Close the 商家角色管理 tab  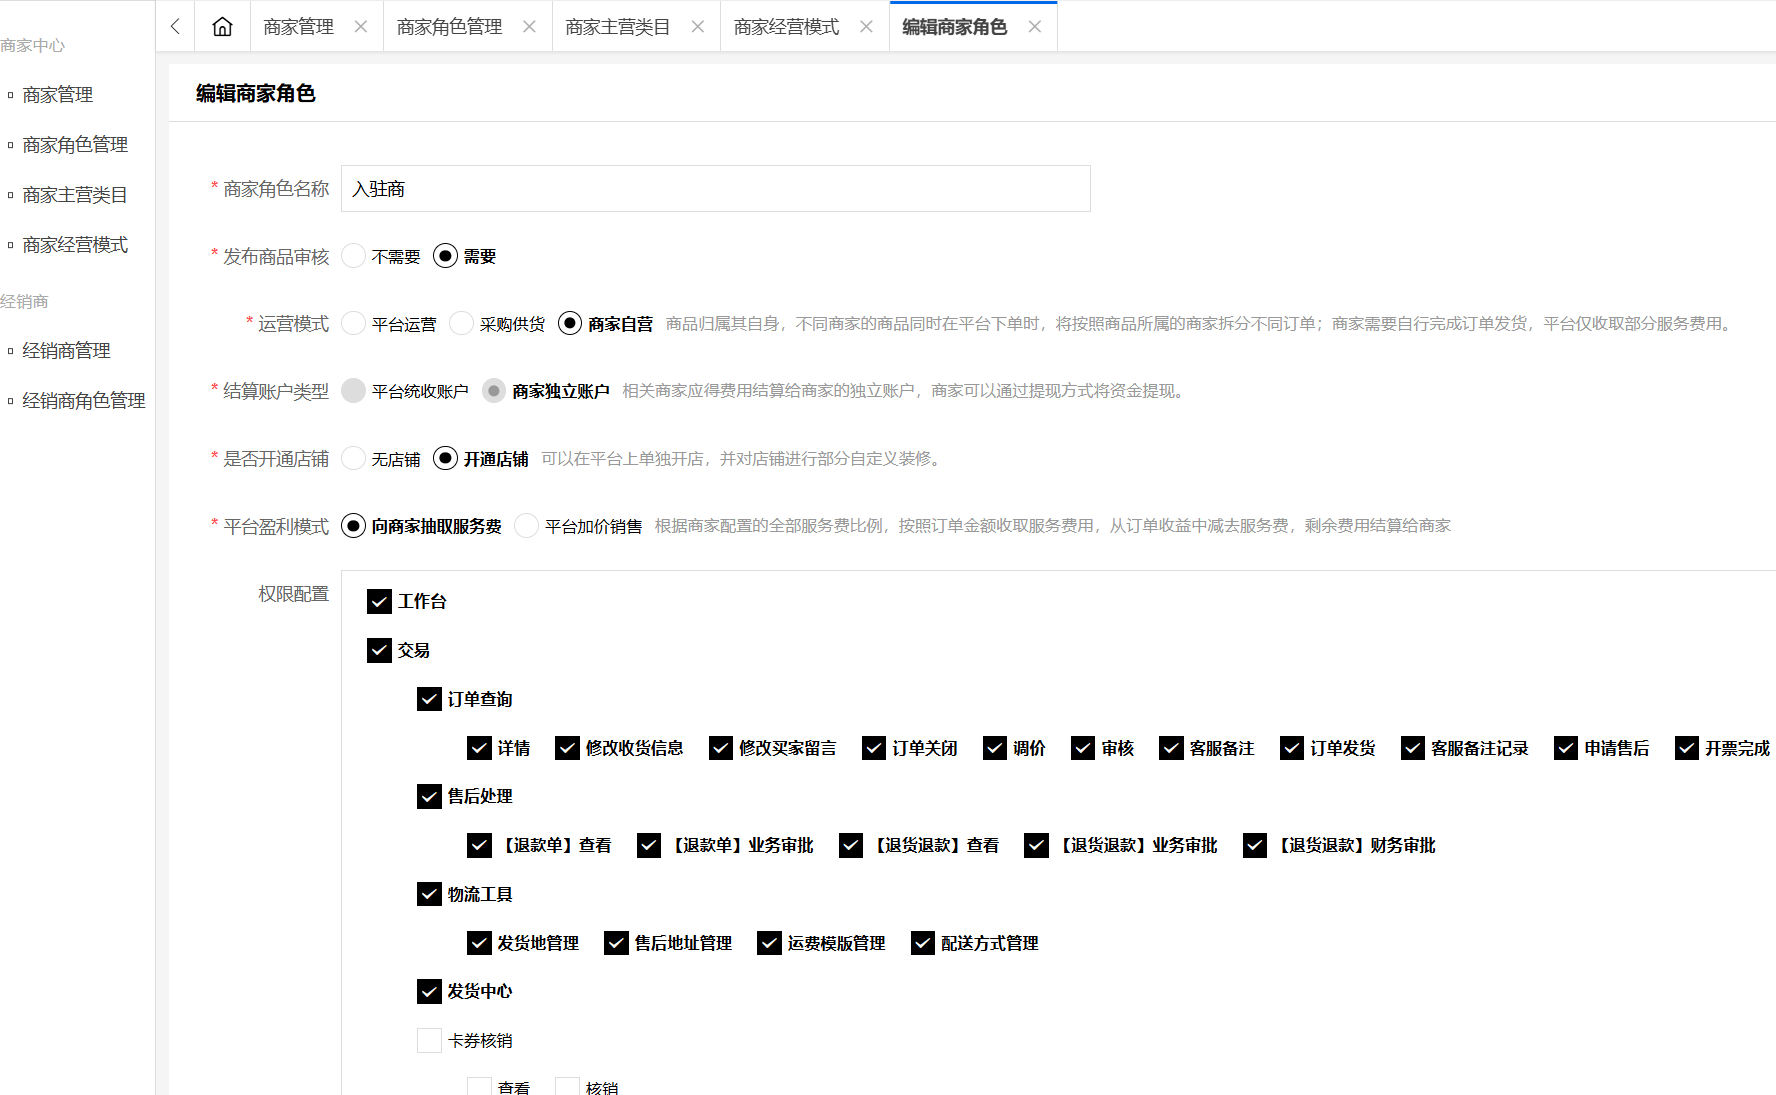click(x=529, y=27)
